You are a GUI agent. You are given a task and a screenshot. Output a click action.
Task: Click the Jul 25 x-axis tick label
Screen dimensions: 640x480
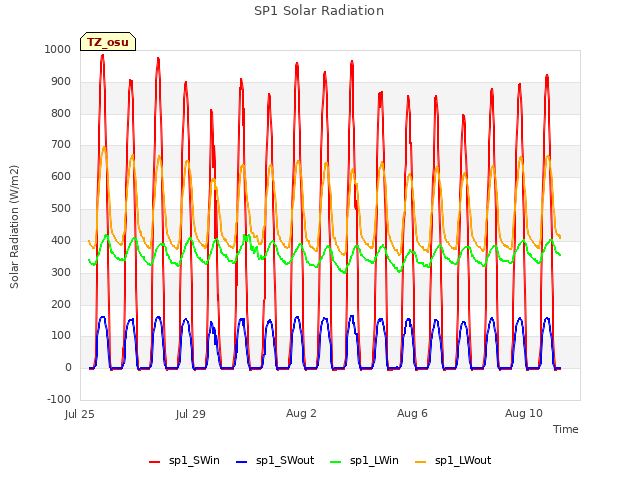tap(80, 414)
